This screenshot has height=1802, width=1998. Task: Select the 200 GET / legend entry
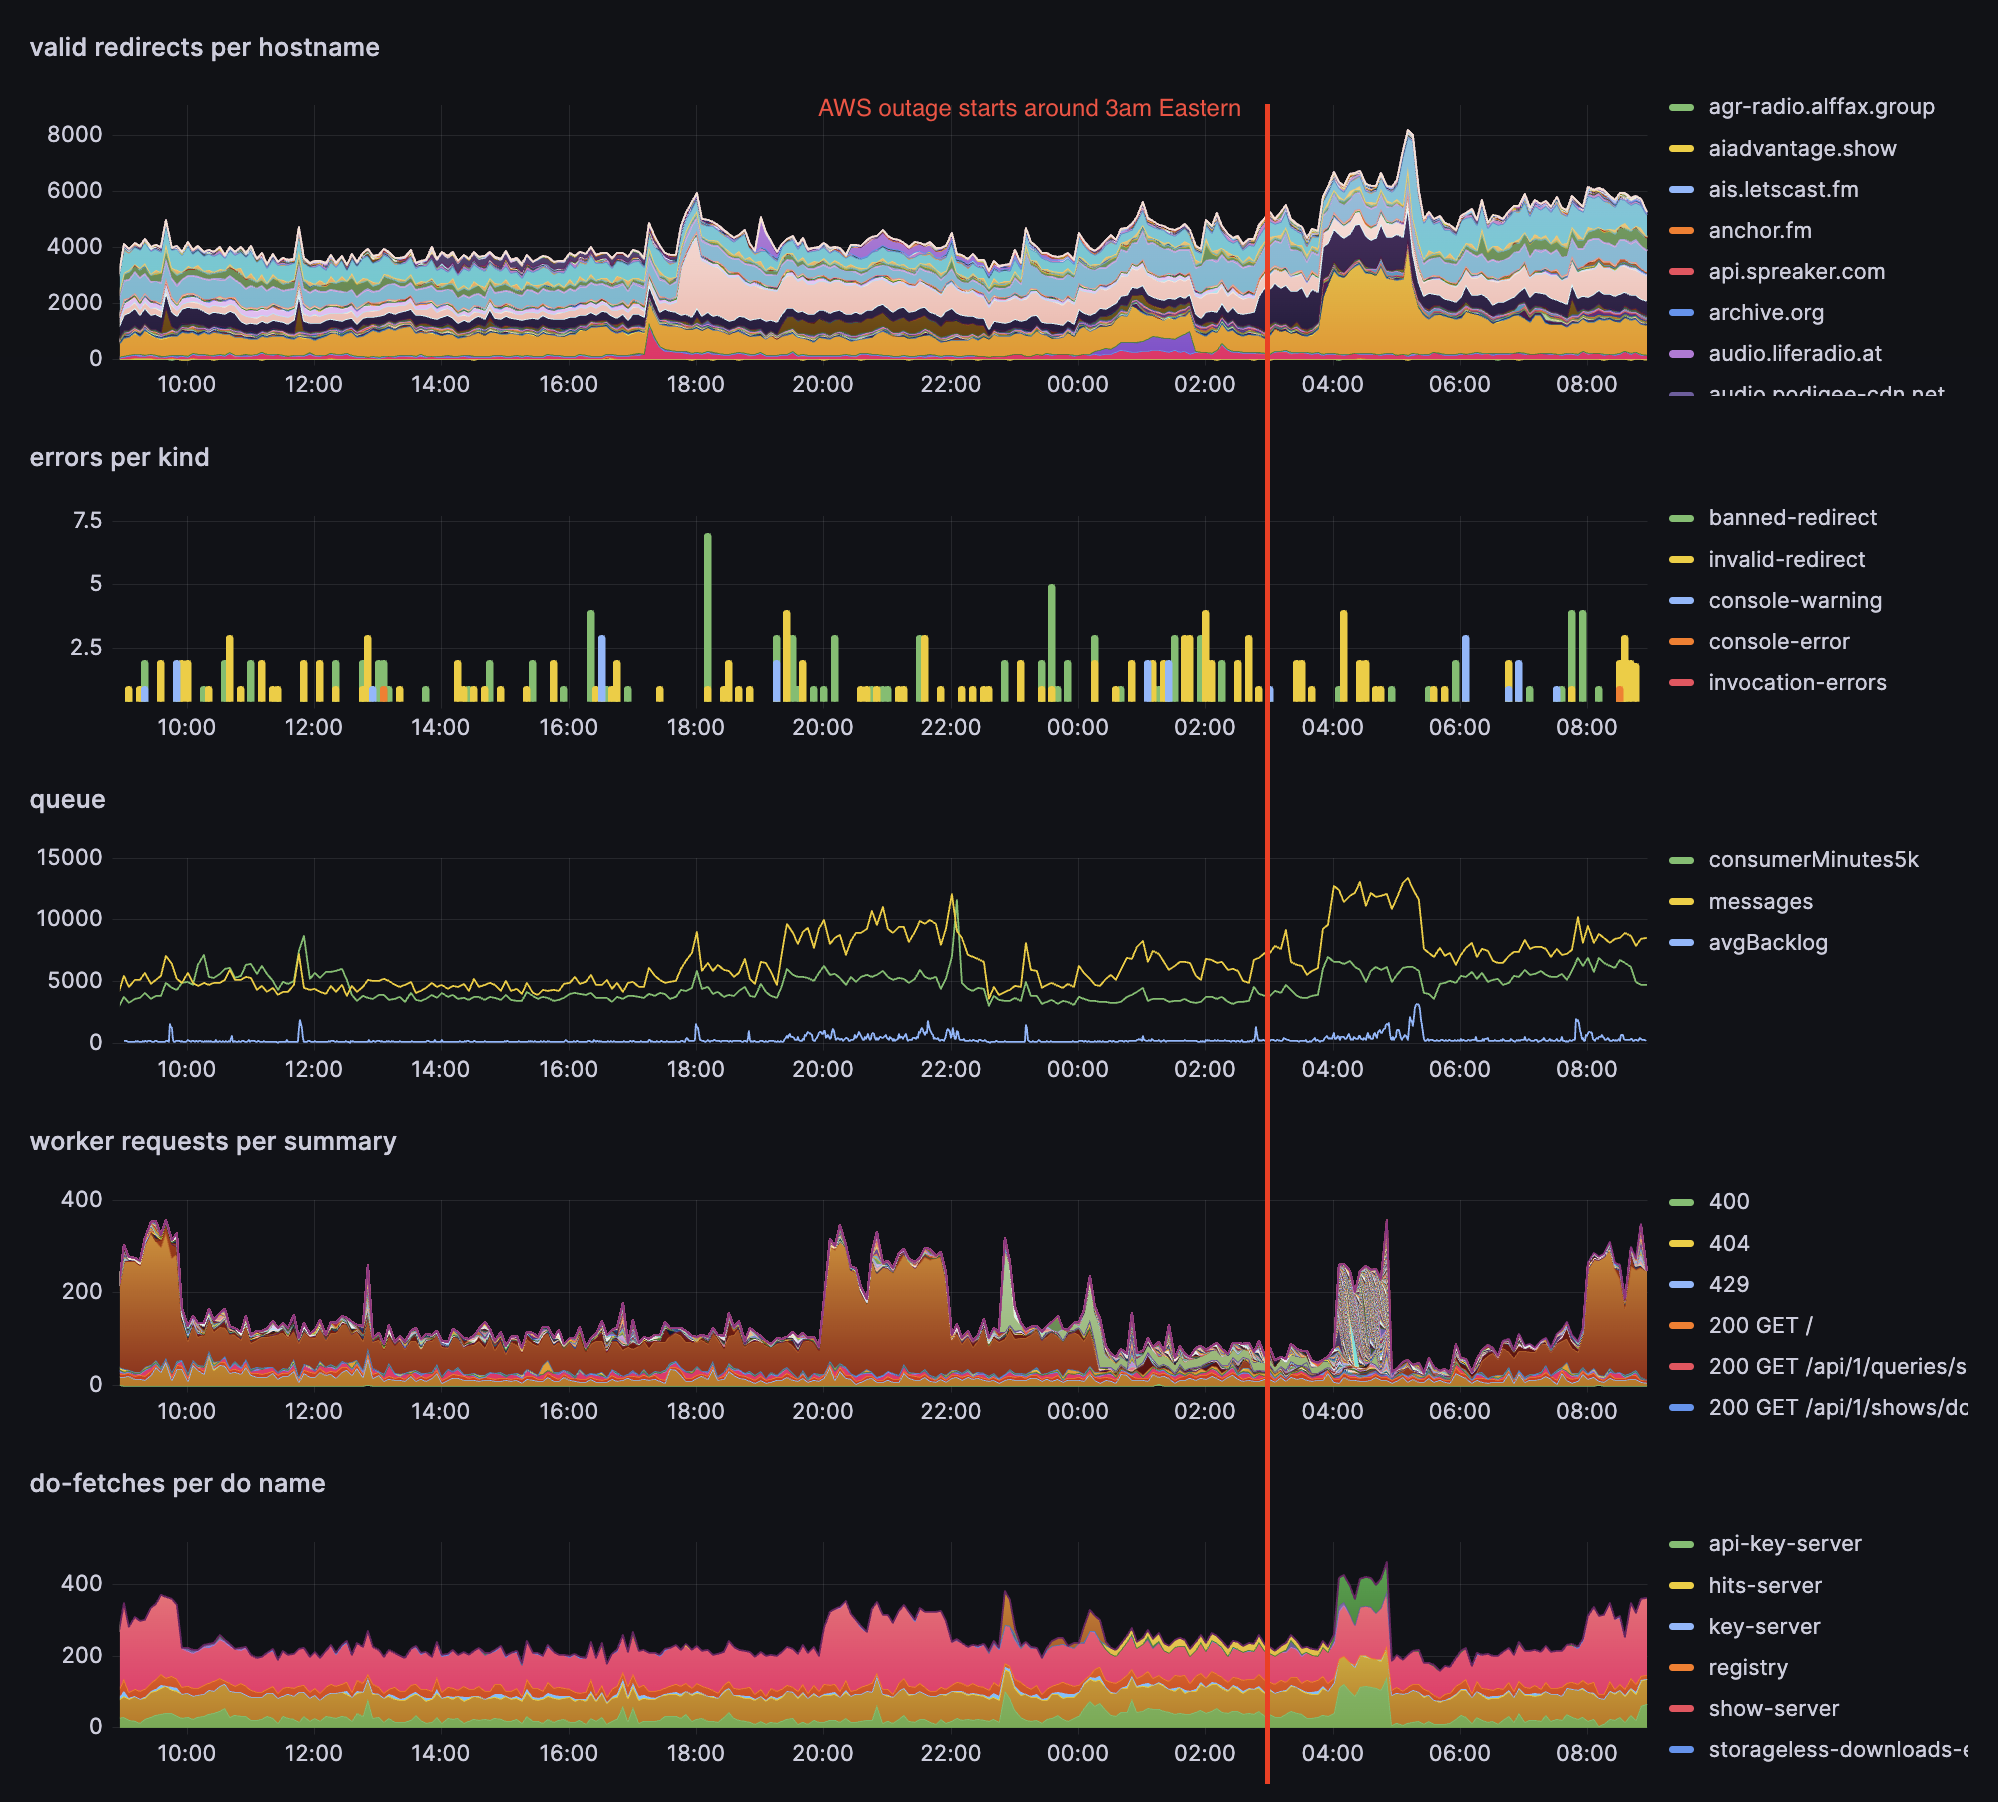tap(1759, 1326)
